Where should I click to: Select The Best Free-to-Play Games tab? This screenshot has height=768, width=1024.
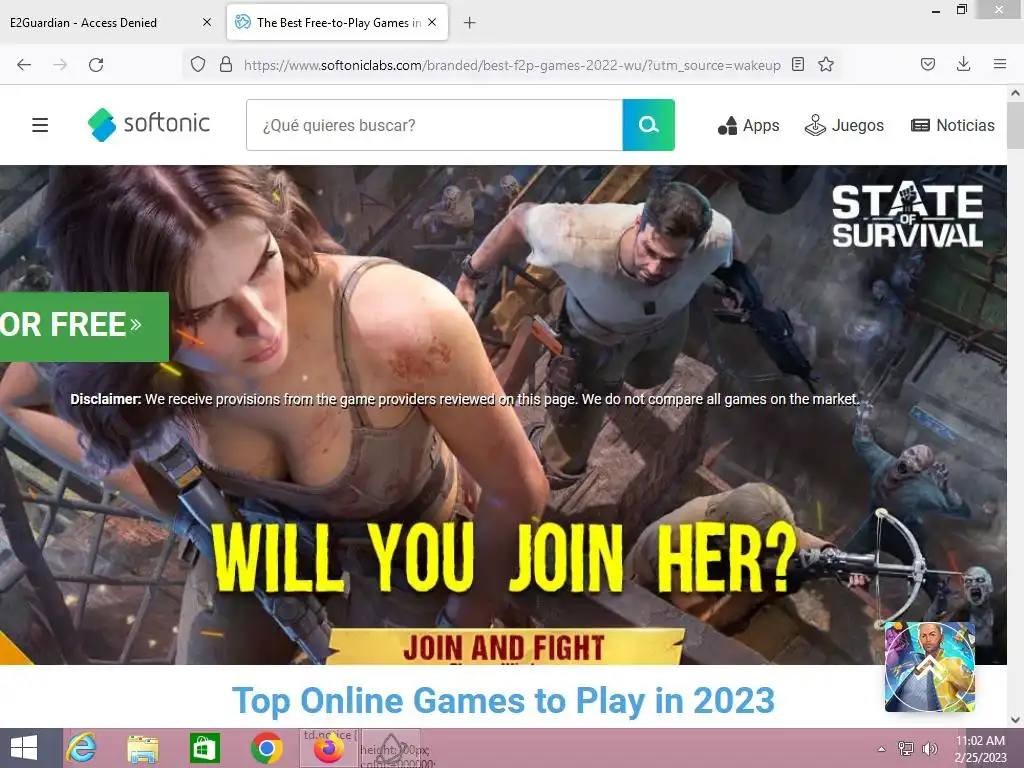coord(338,22)
